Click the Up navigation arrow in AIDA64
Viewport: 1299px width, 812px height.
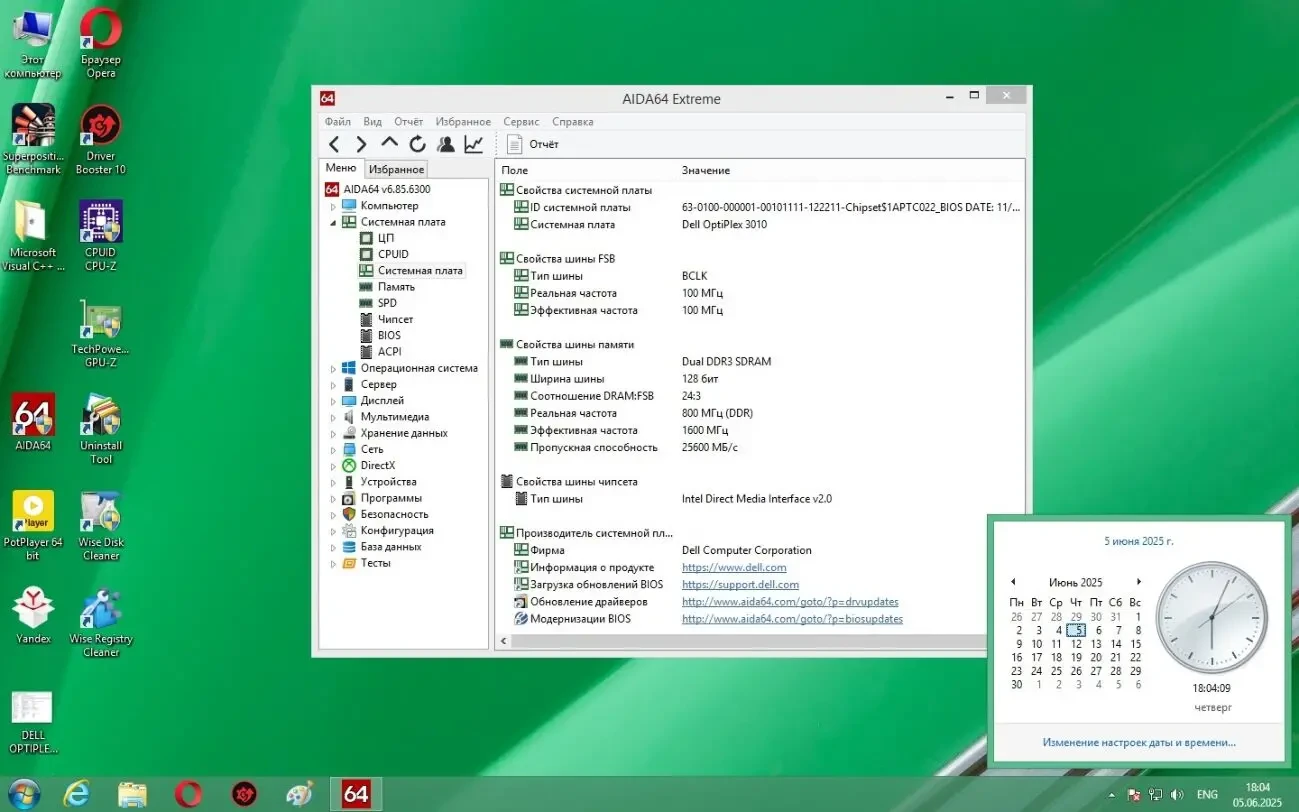[x=389, y=143]
